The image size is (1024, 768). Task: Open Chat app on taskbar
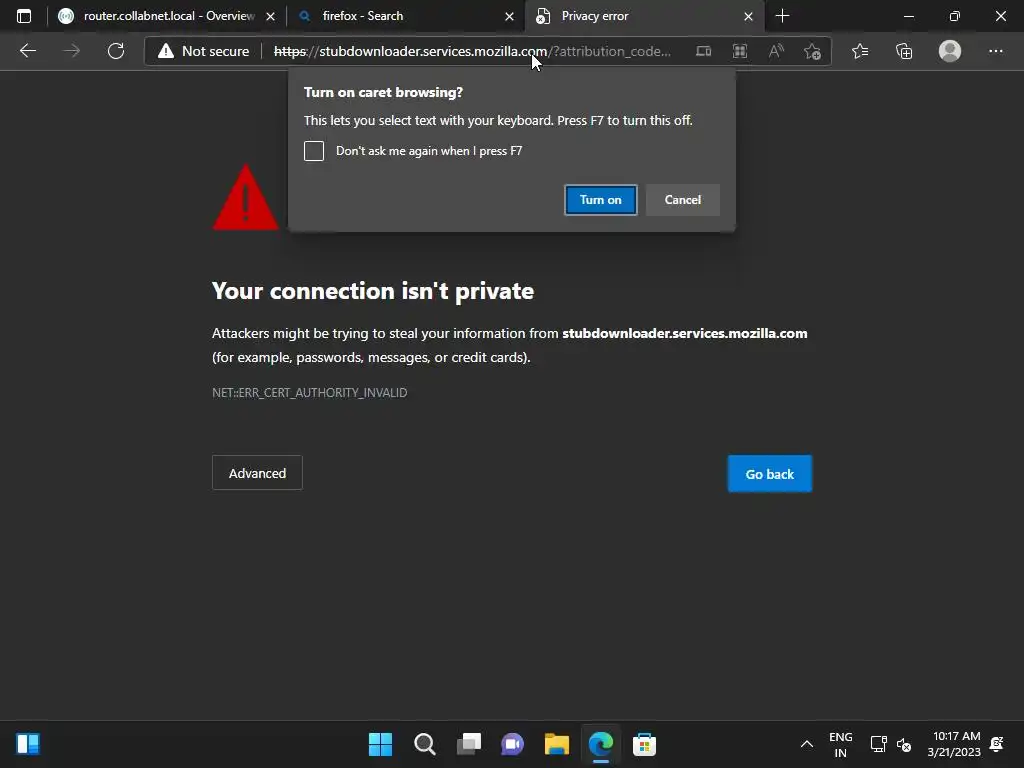[513, 744]
